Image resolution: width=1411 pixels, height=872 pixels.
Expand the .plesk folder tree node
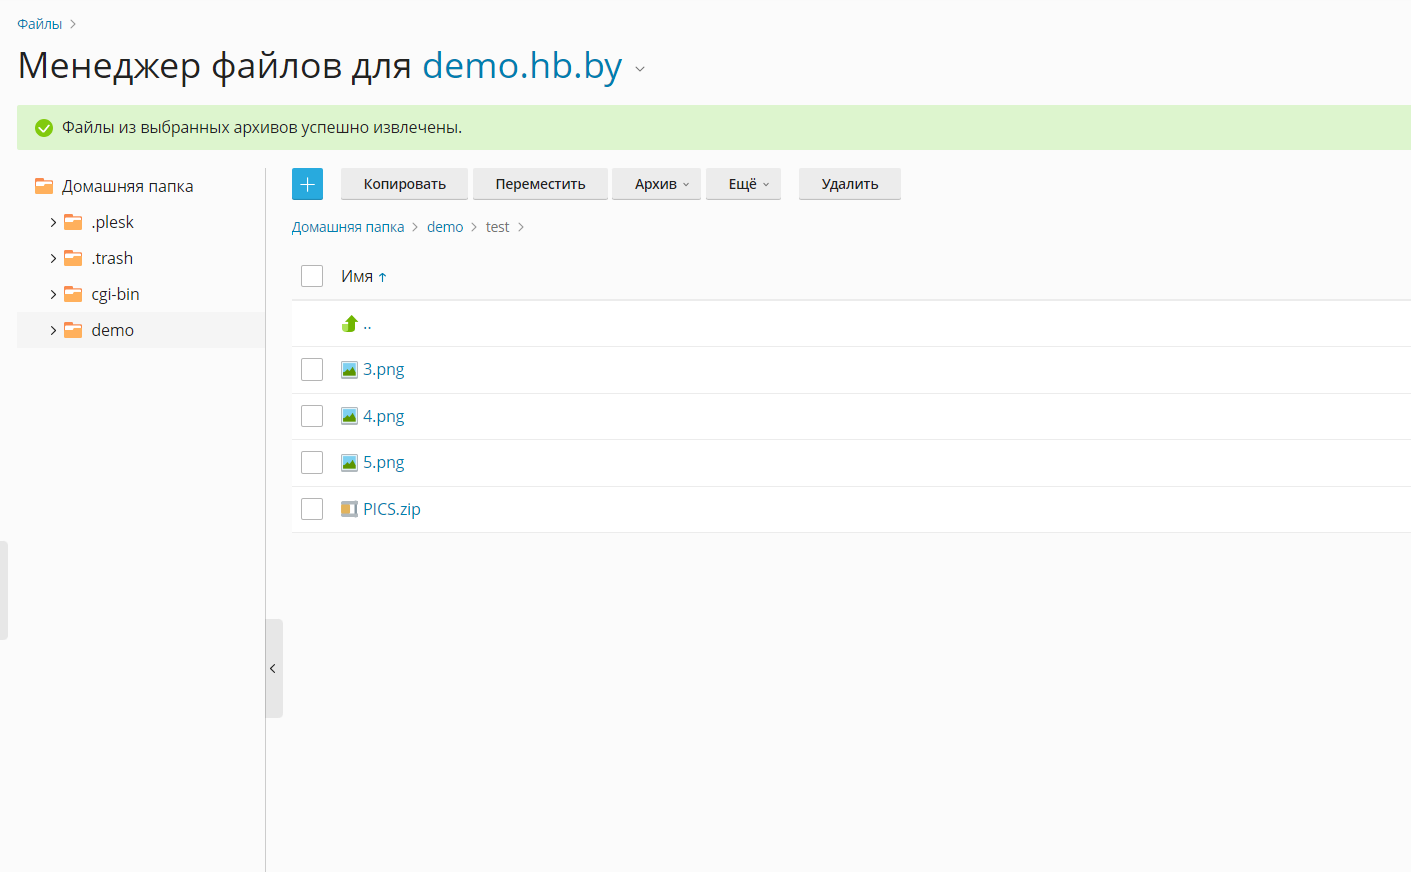(x=53, y=222)
